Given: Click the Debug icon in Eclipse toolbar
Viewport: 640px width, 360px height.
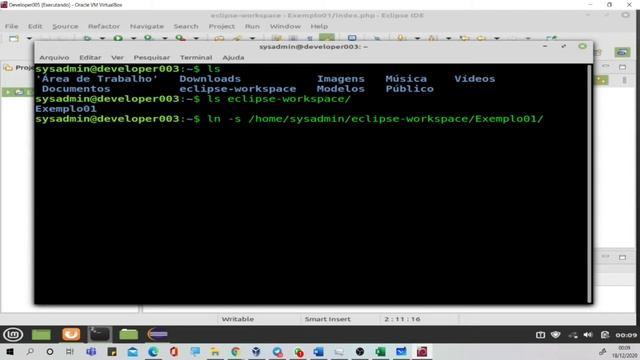Looking at the screenshot, I should pyautogui.click(x=87, y=38).
